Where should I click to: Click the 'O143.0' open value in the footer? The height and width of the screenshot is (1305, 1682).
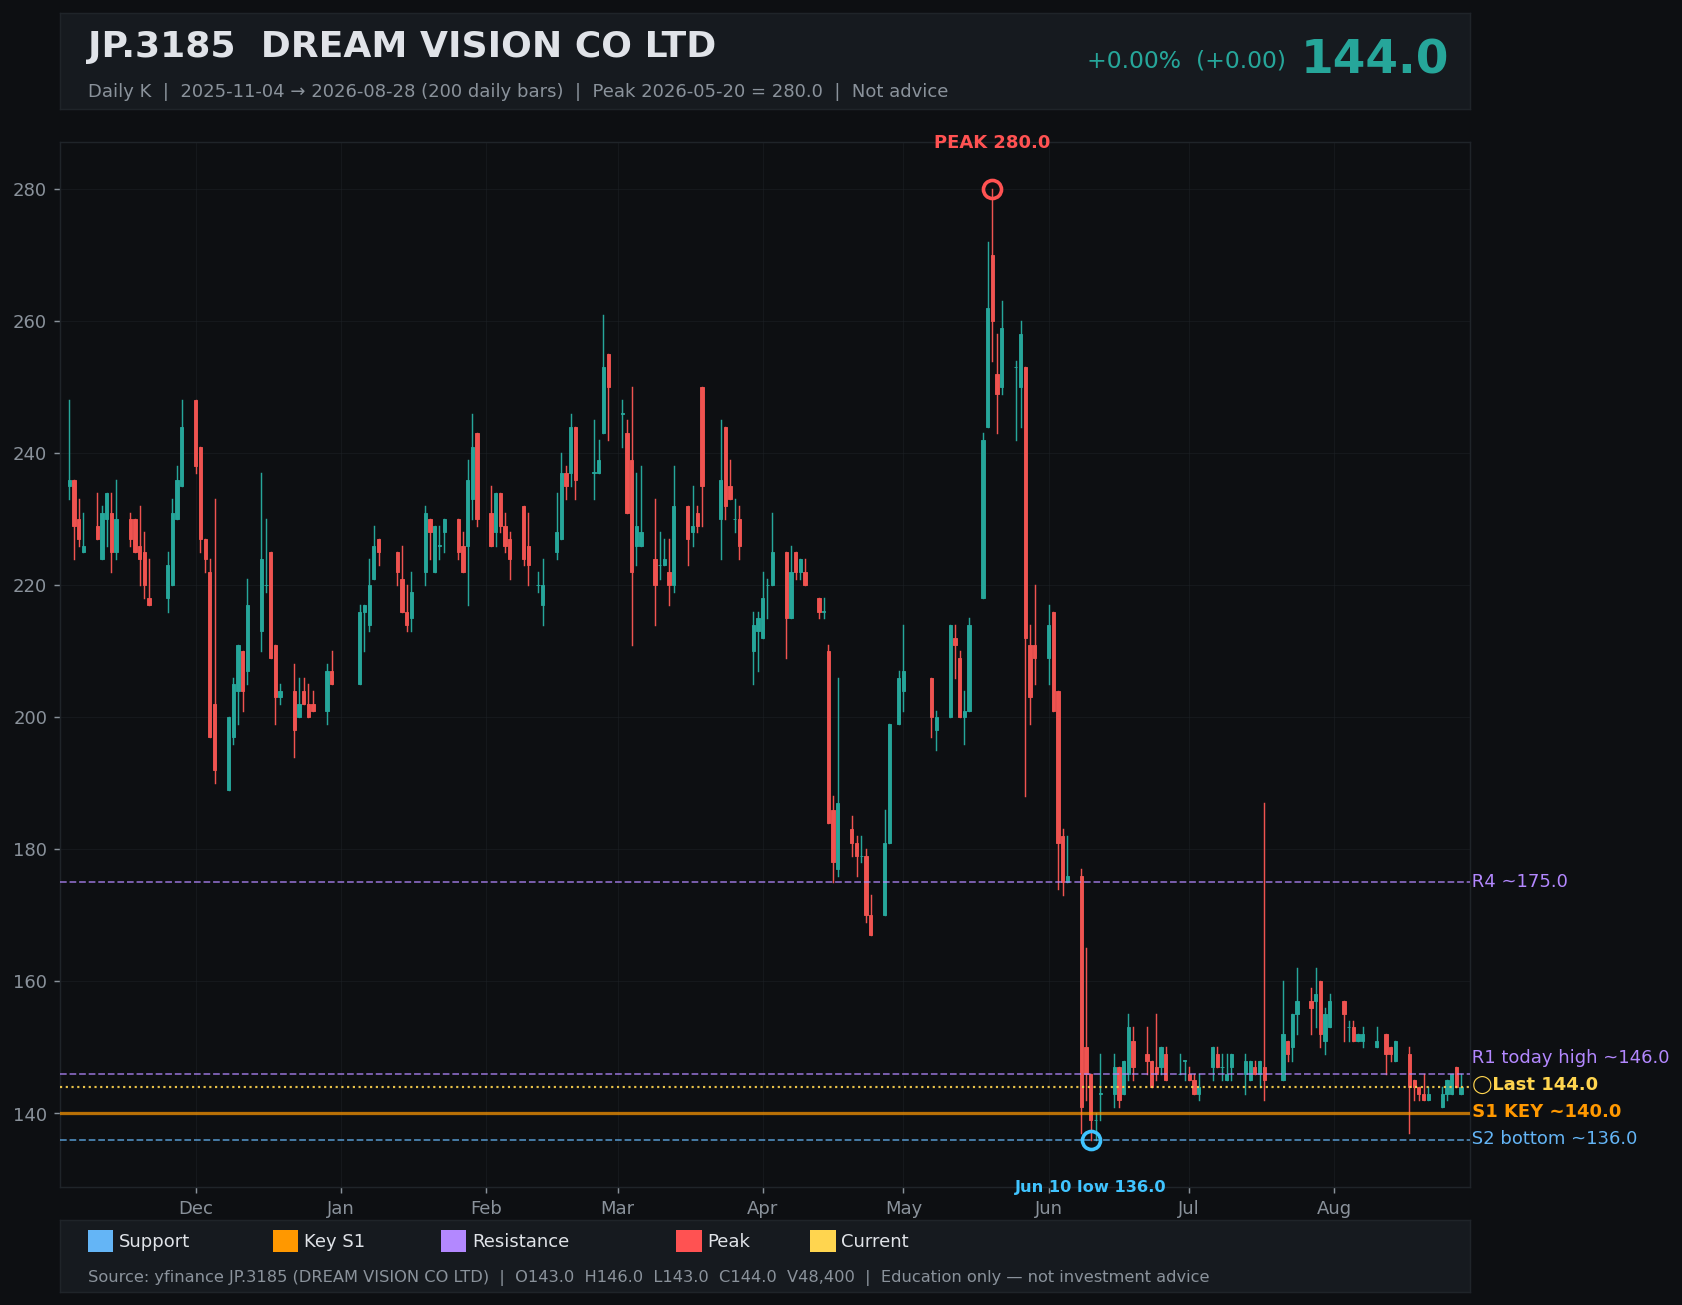point(545,1277)
